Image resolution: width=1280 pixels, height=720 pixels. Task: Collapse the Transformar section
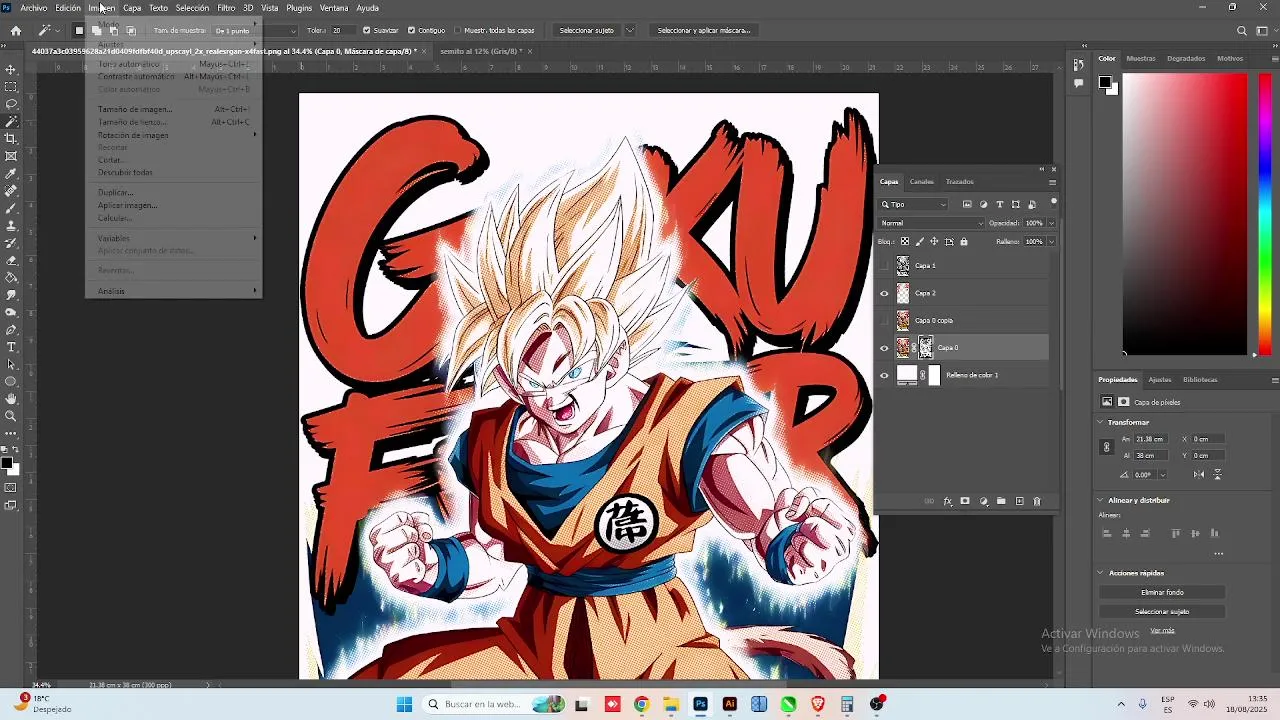pos(1101,422)
